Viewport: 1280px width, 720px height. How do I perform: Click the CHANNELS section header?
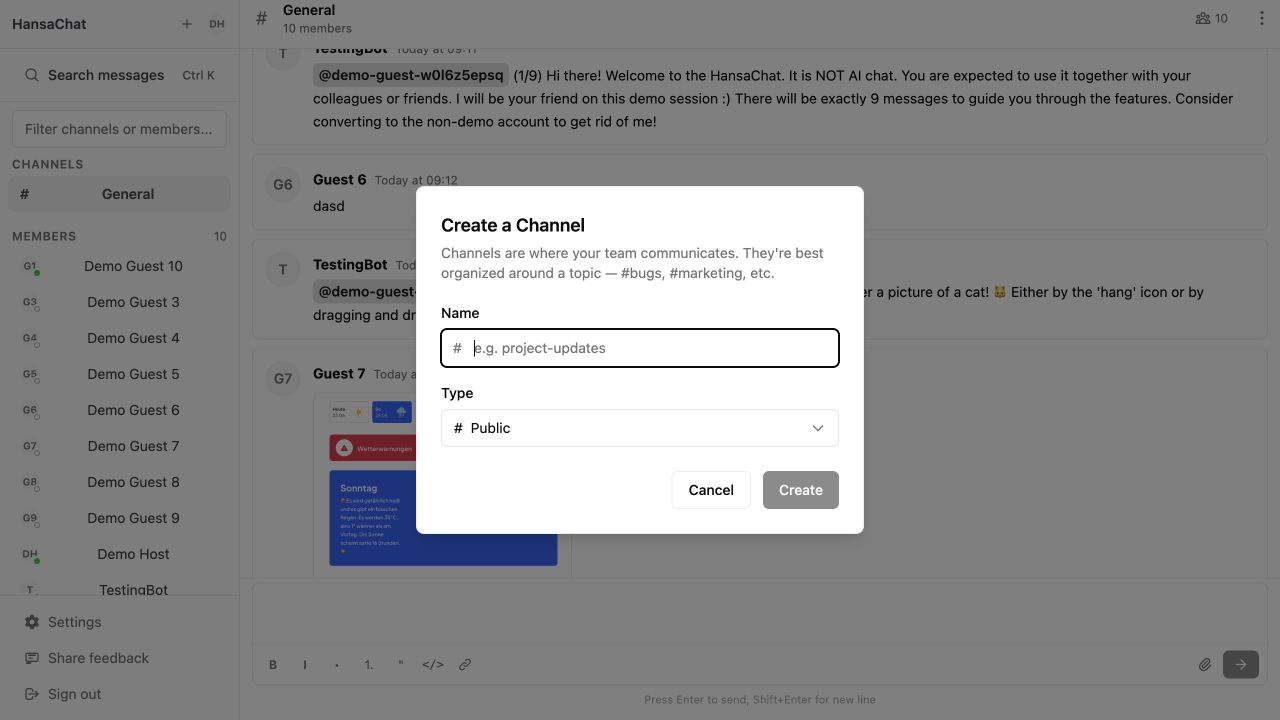[48, 164]
